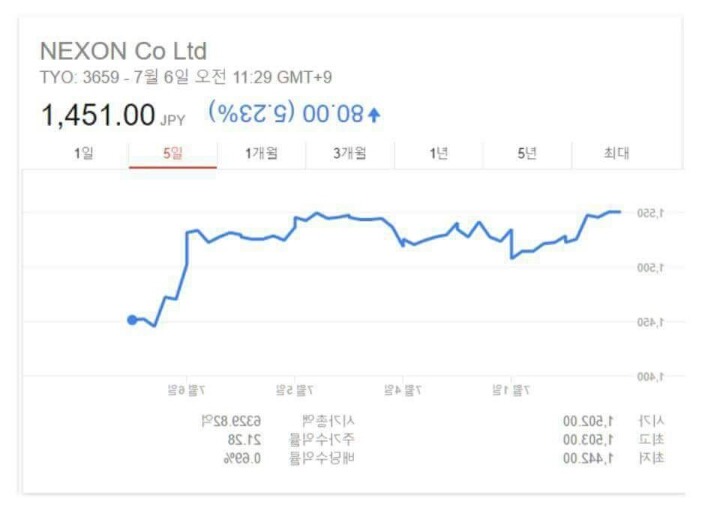Image resolution: width=720 pixels, height=510 pixels.
Task: Click the mirrored 1,400 axis label
Action: (x=651, y=377)
